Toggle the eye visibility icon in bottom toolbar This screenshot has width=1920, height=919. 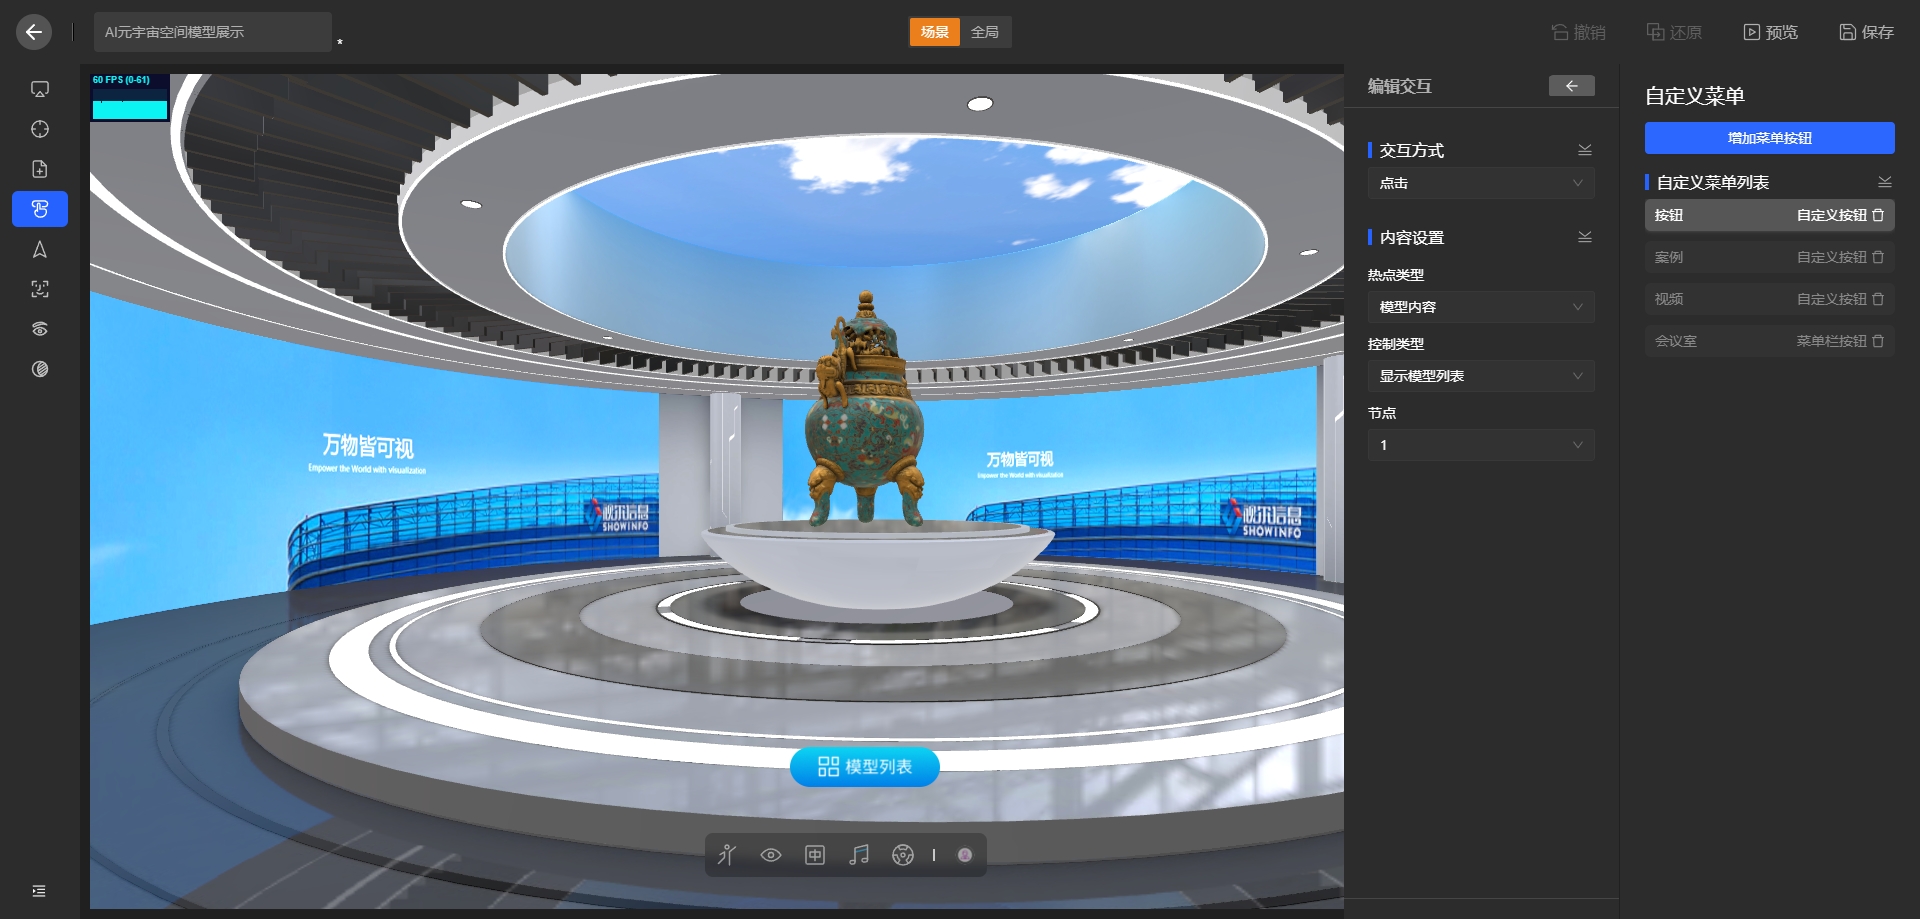771,855
